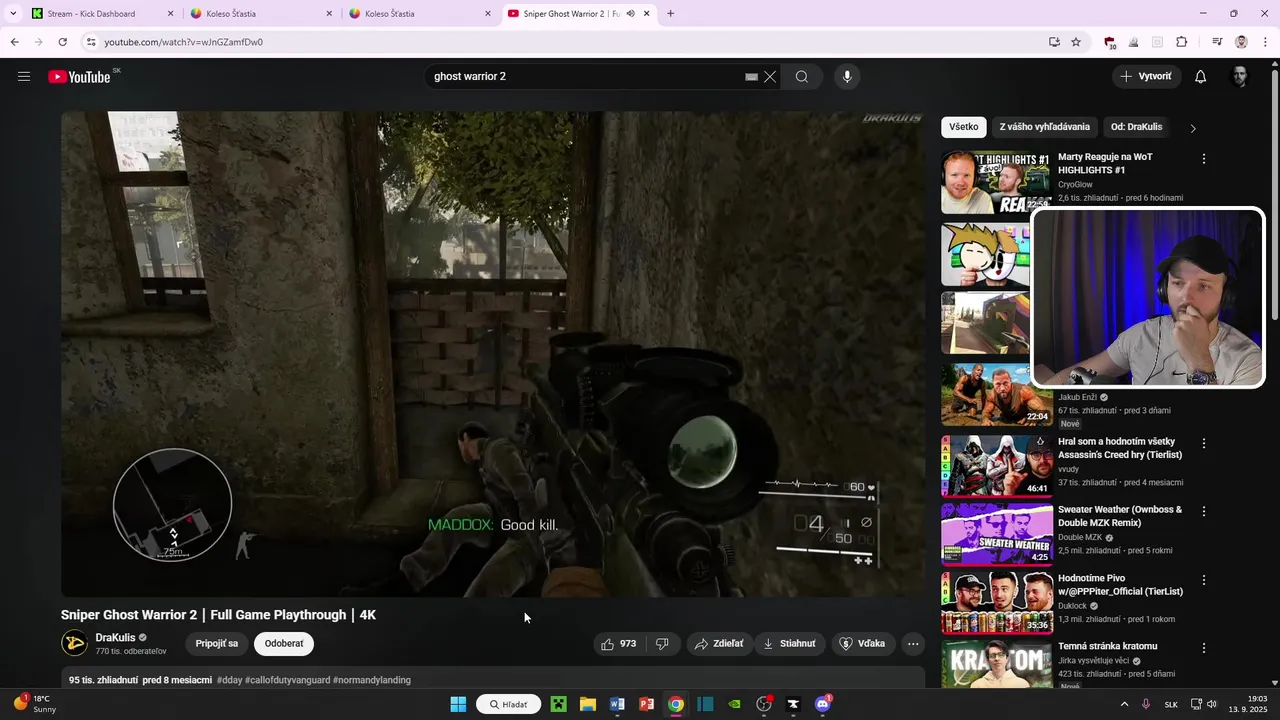Like the video with thumbs up
1280x720 pixels.
(x=619, y=644)
